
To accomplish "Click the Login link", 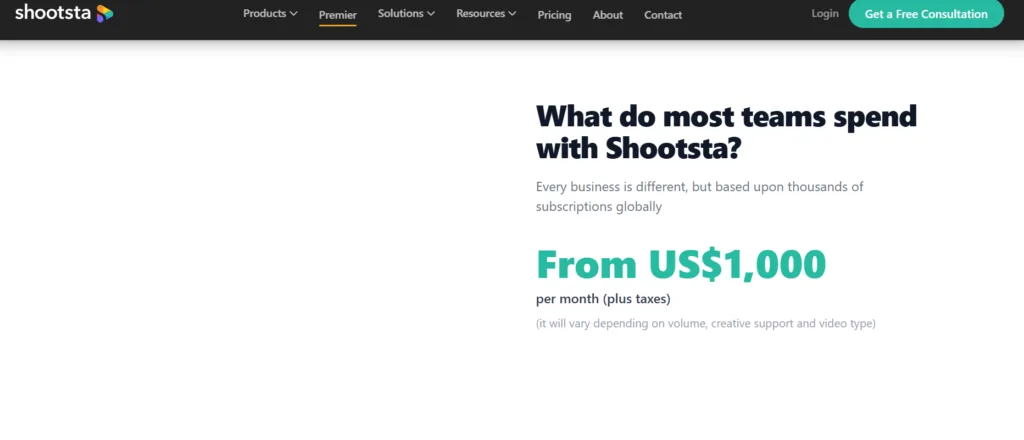I will (x=825, y=14).
